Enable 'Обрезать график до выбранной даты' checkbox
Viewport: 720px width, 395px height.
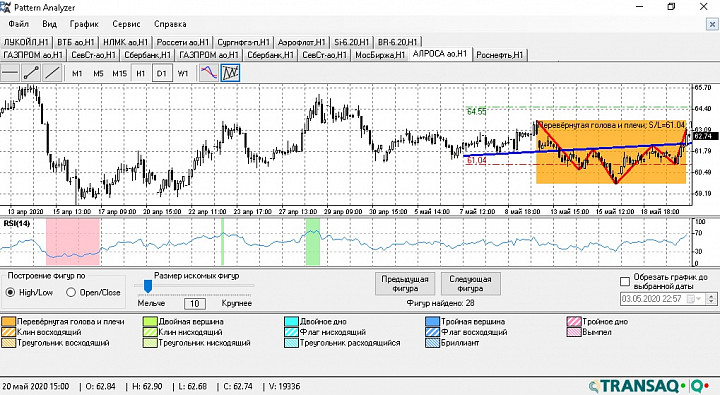tap(625, 281)
